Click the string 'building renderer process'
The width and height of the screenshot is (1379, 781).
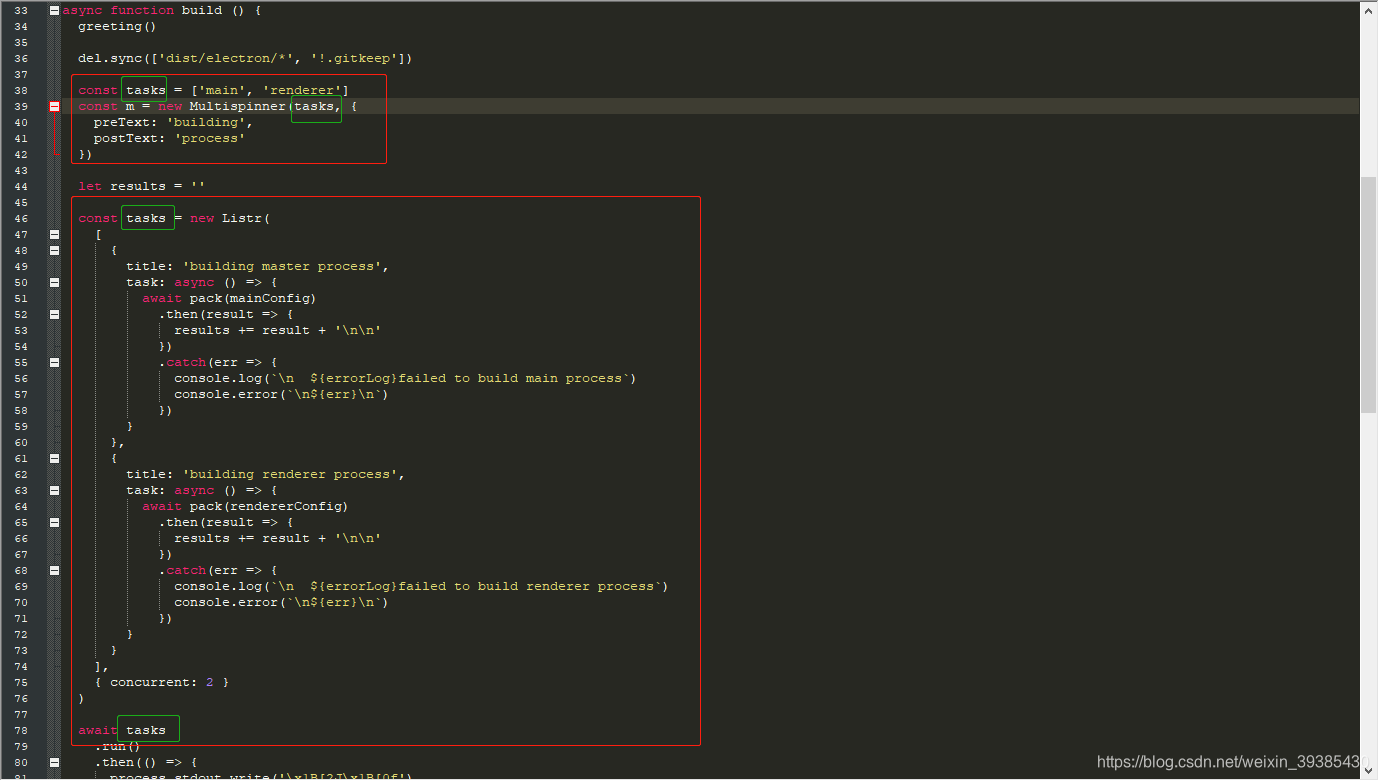(290, 474)
